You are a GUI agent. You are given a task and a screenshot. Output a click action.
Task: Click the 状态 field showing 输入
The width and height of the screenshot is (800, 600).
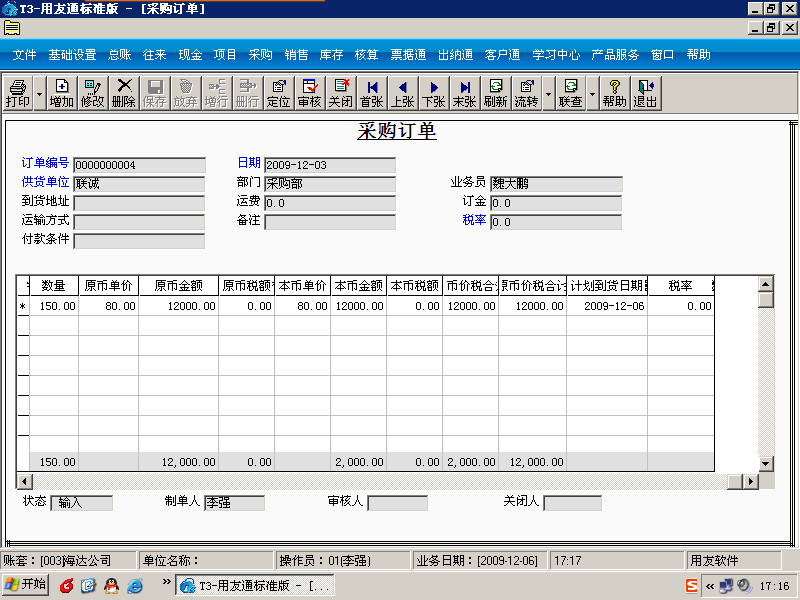[82, 503]
